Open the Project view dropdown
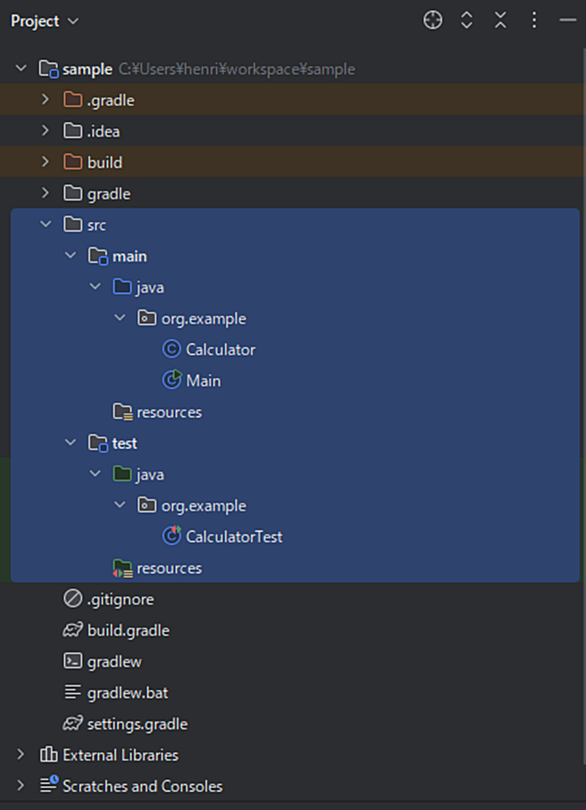586x810 pixels. [44, 21]
